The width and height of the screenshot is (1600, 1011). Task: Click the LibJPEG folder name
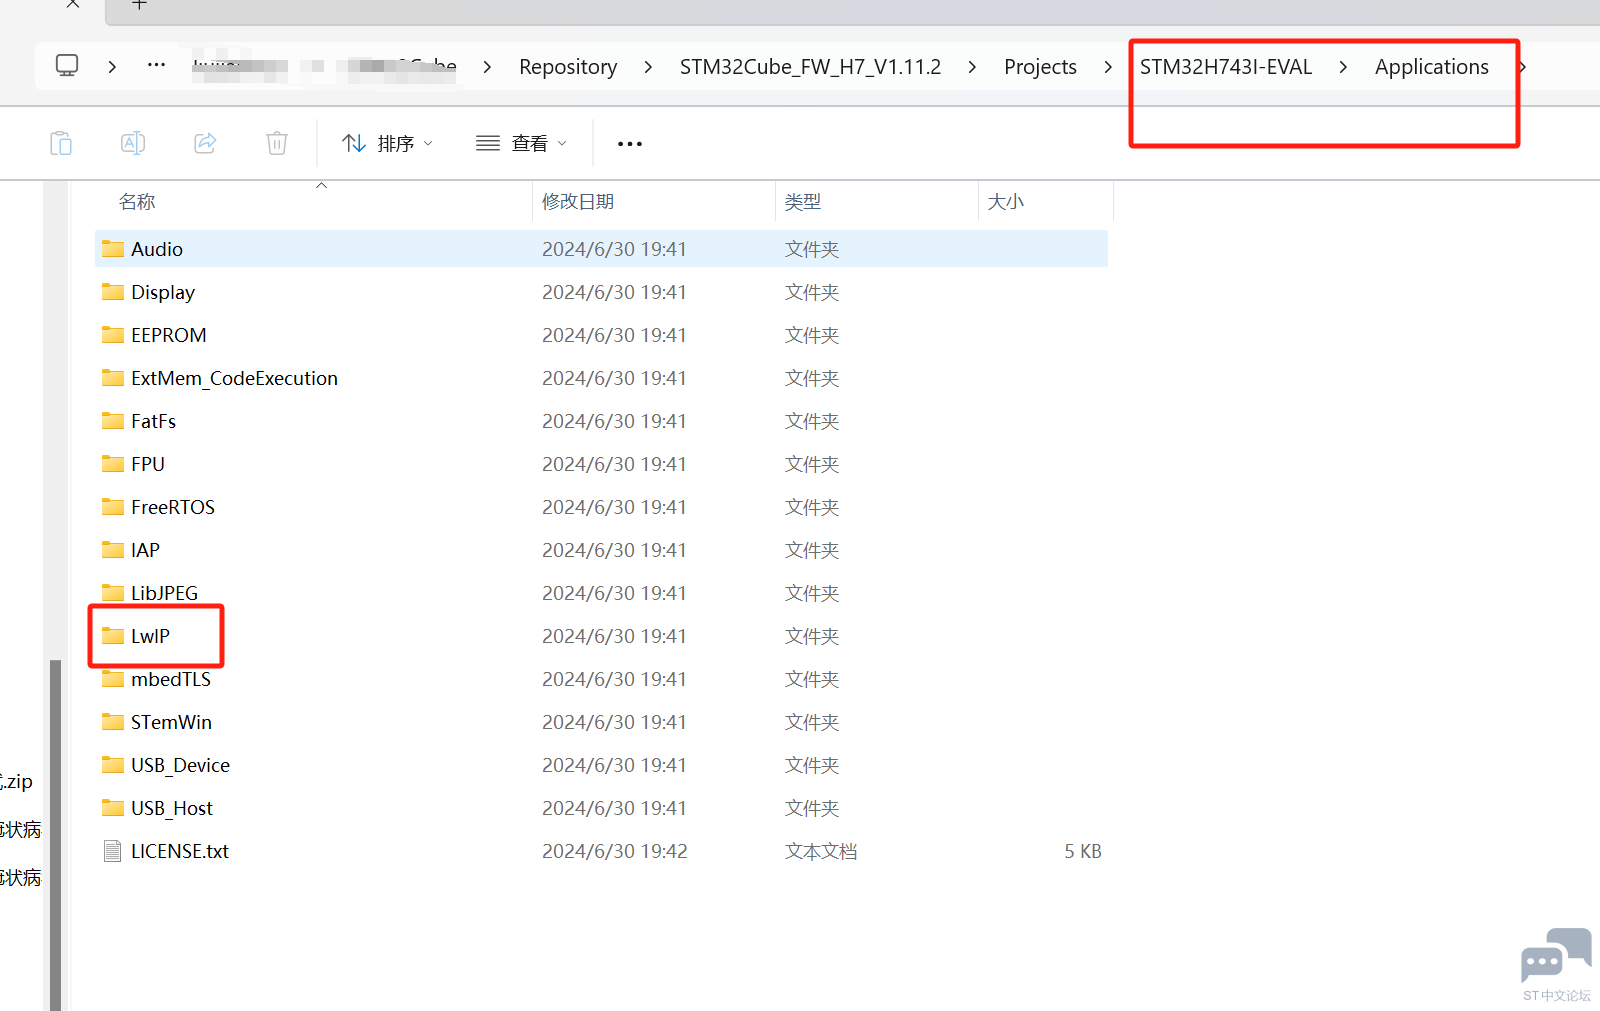pyautogui.click(x=164, y=593)
